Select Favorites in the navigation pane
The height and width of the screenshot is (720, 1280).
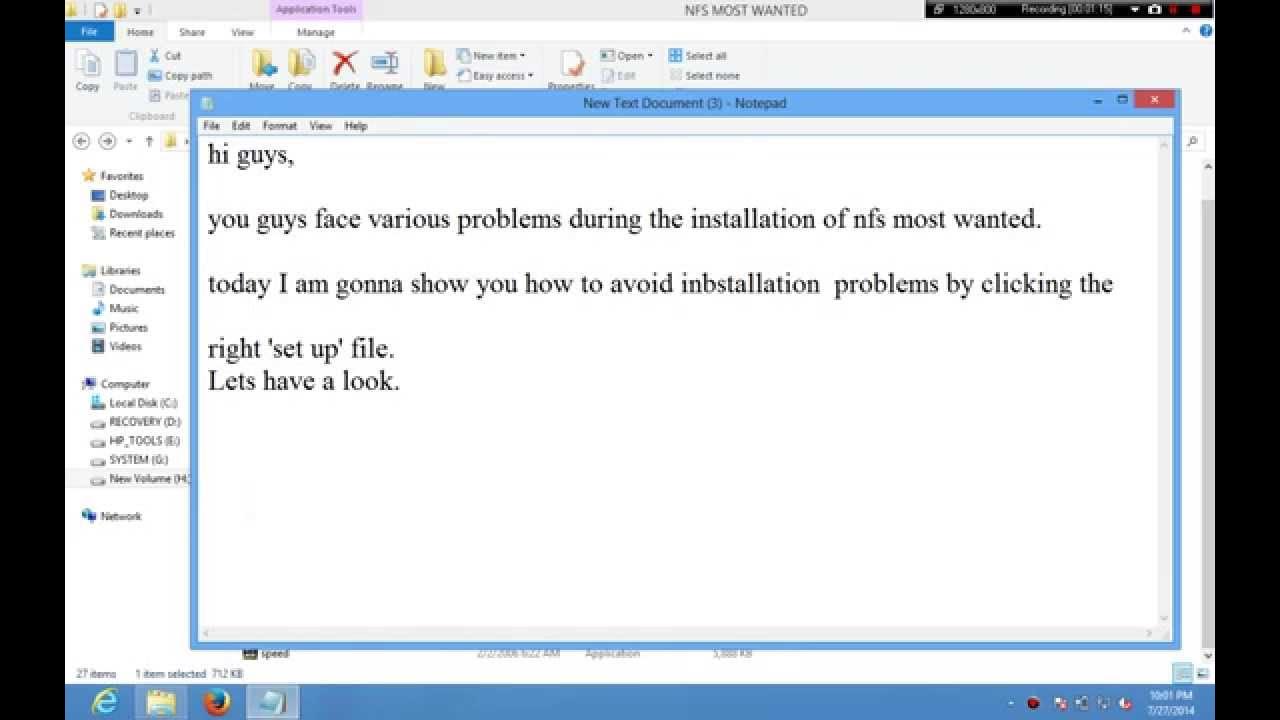(113, 176)
